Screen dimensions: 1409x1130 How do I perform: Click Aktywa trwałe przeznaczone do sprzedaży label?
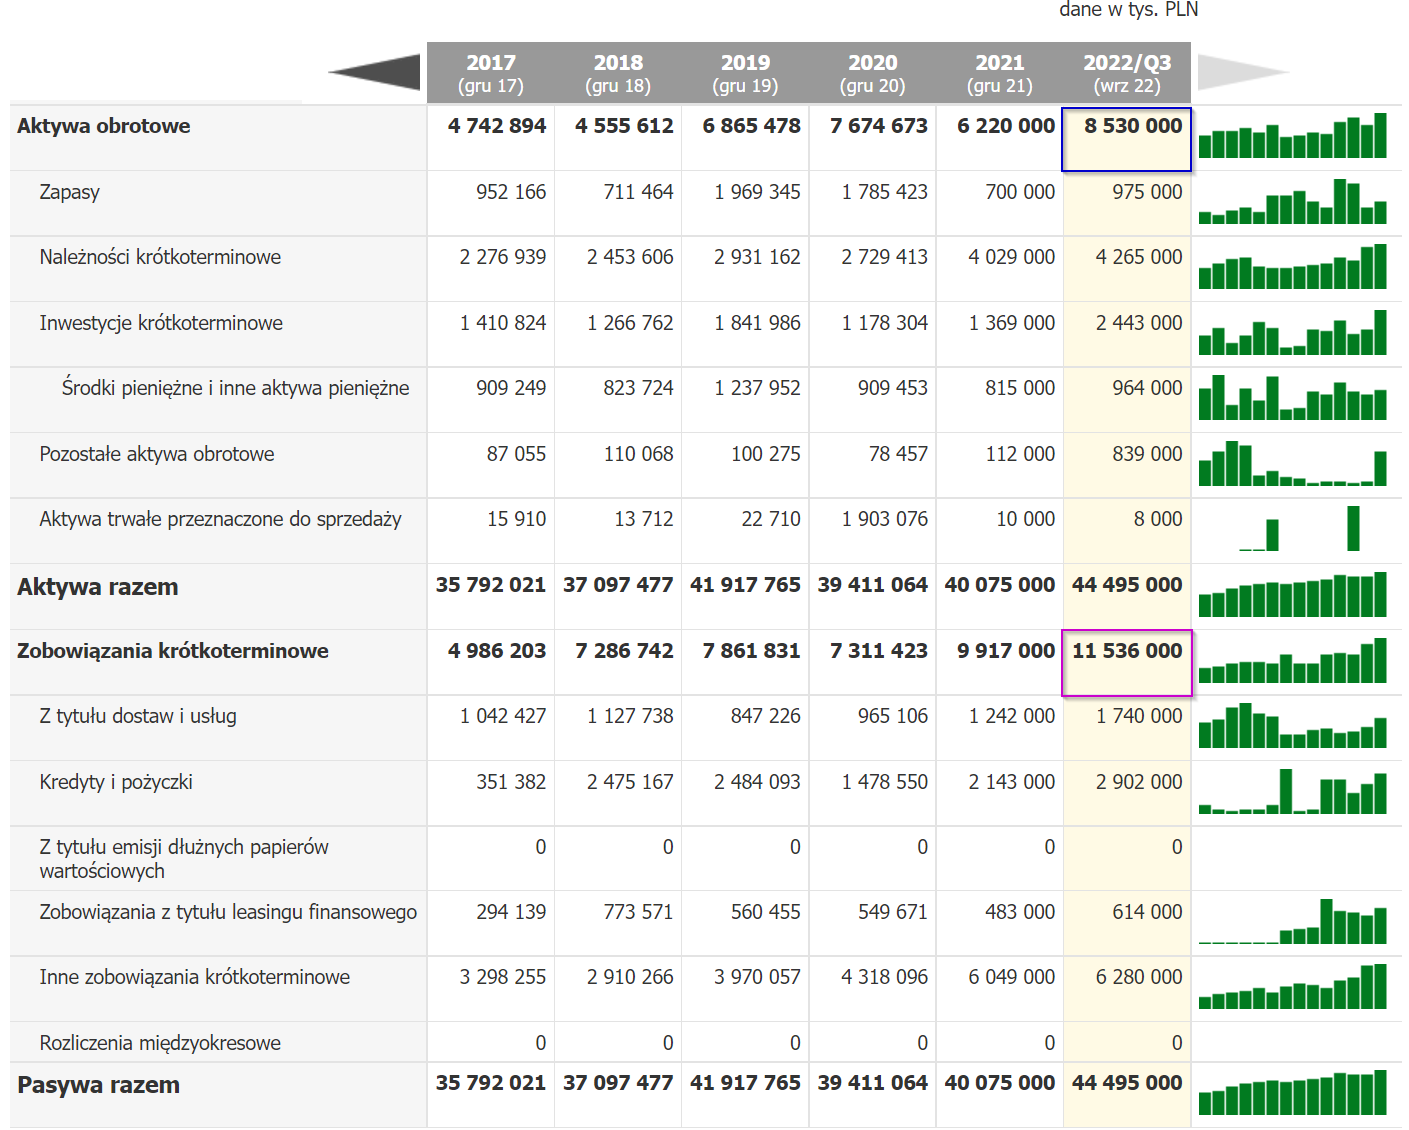coord(221,519)
